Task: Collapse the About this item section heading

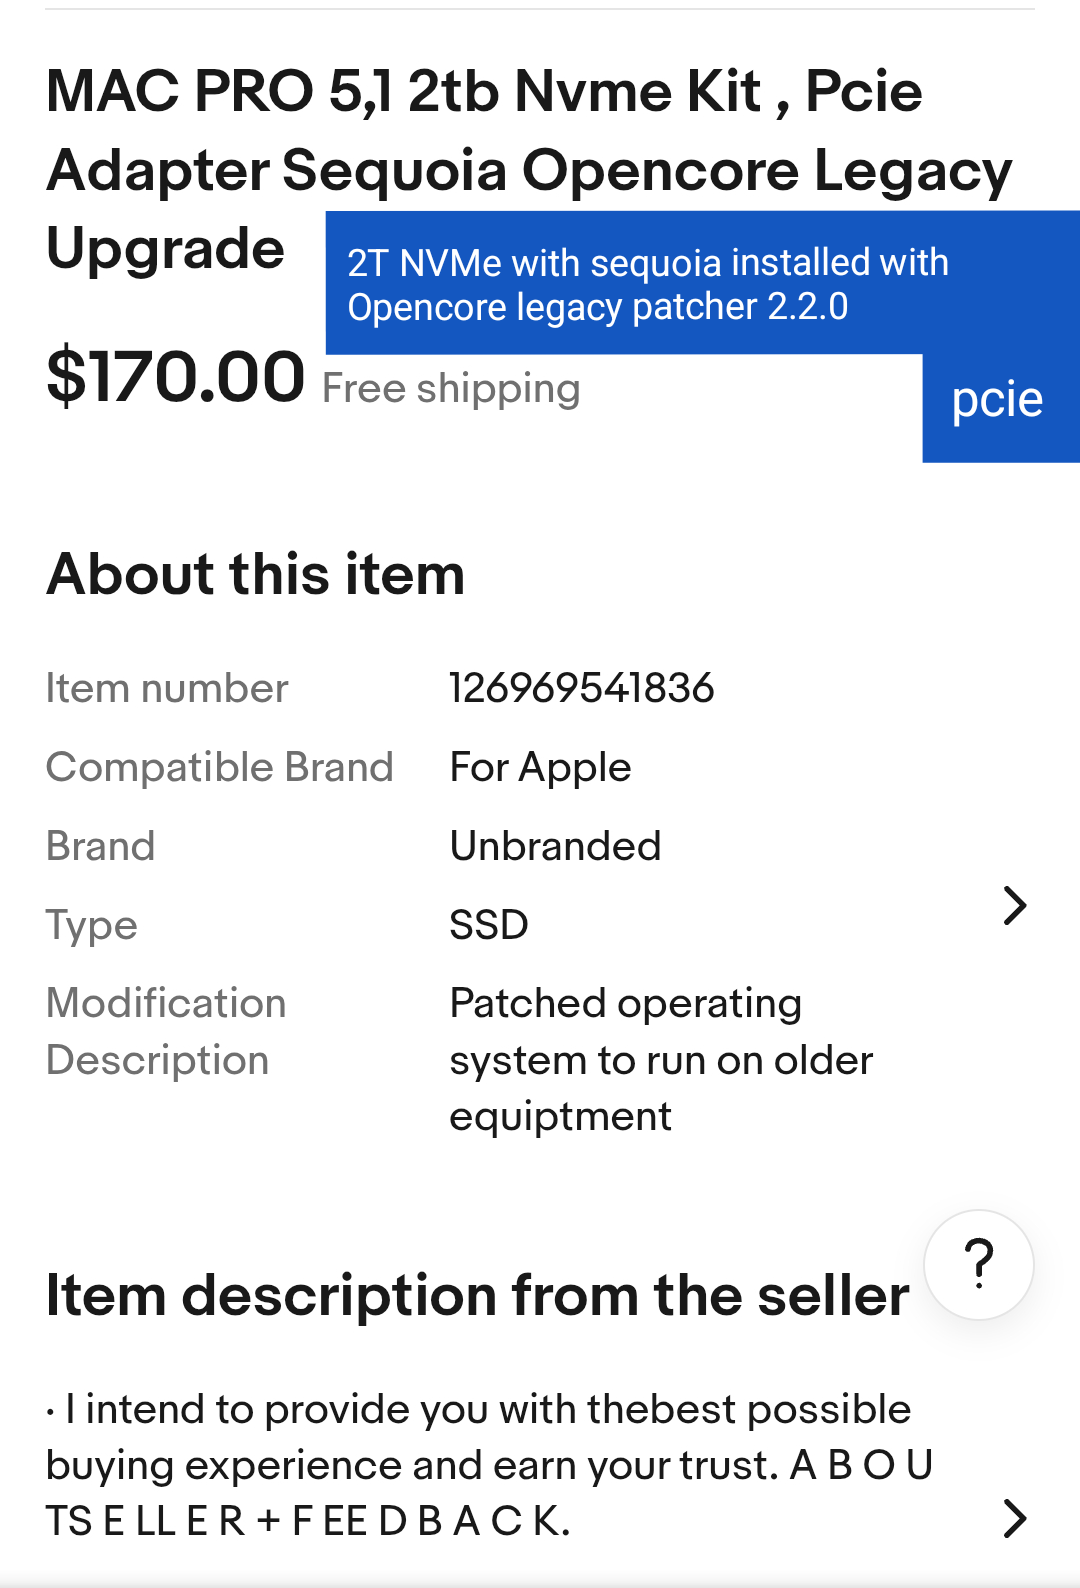Action: (255, 574)
